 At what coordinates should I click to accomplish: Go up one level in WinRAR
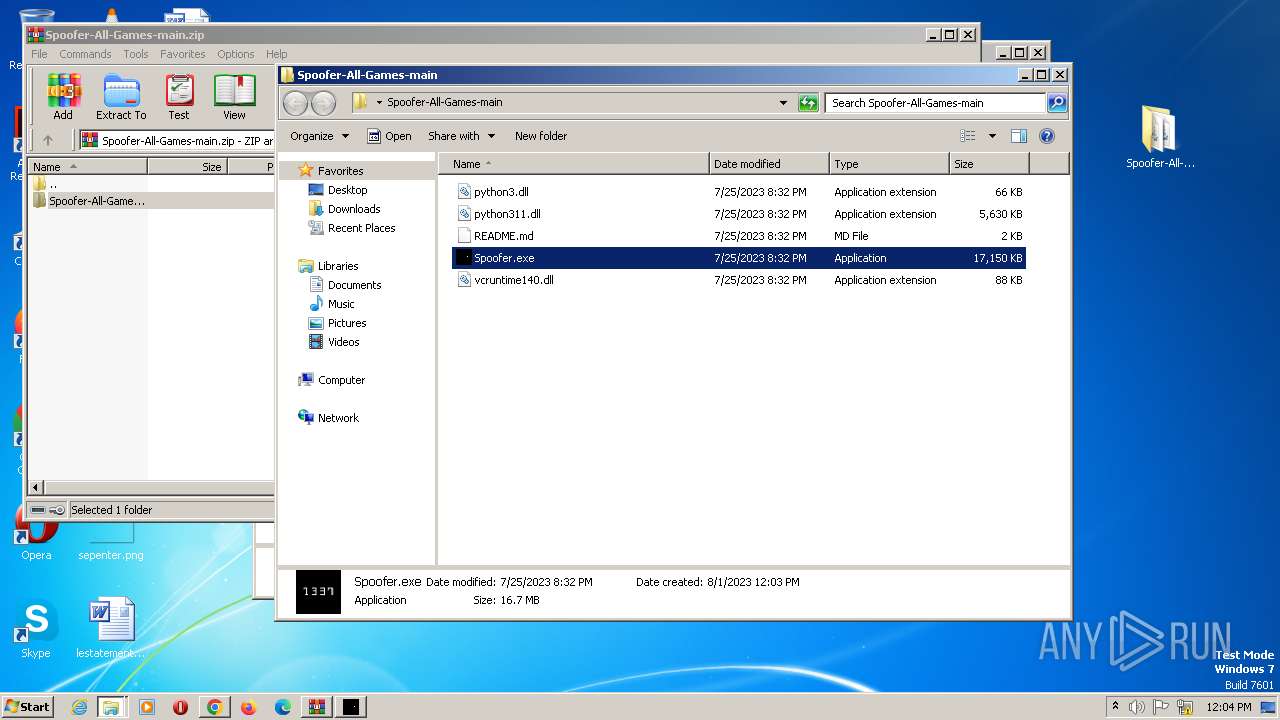[47, 140]
